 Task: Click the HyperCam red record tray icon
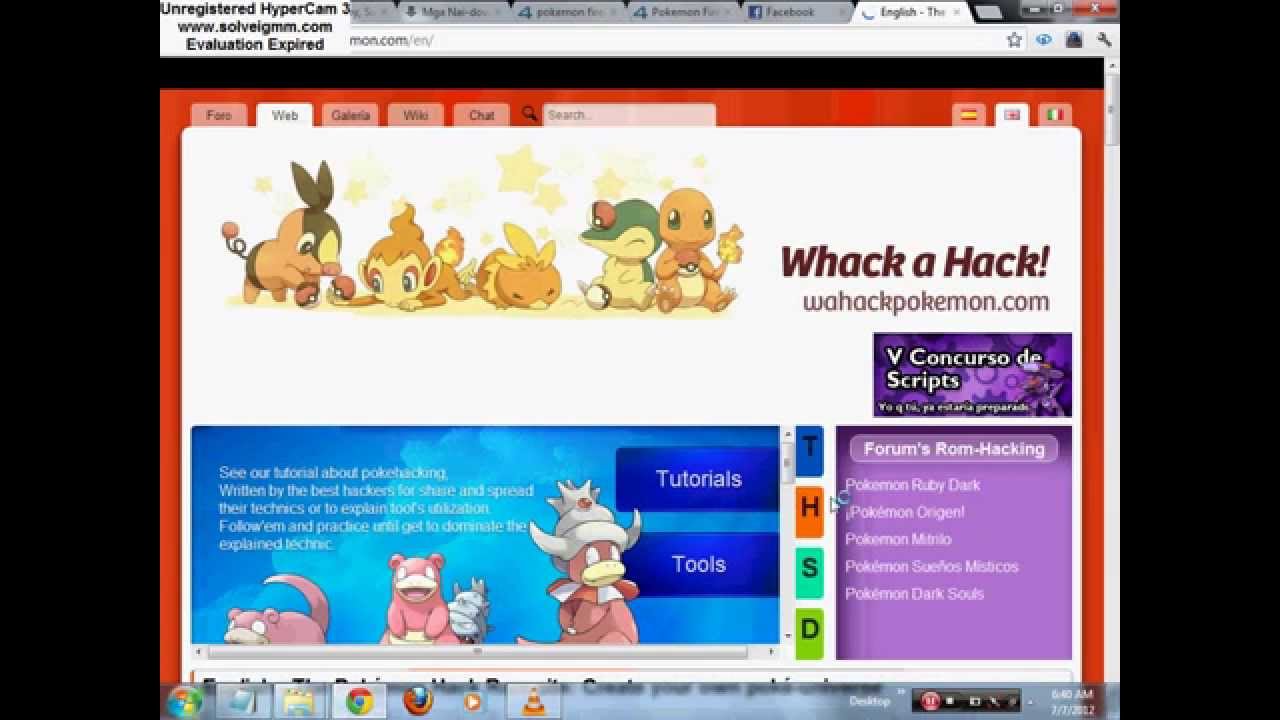[x=929, y=701]
